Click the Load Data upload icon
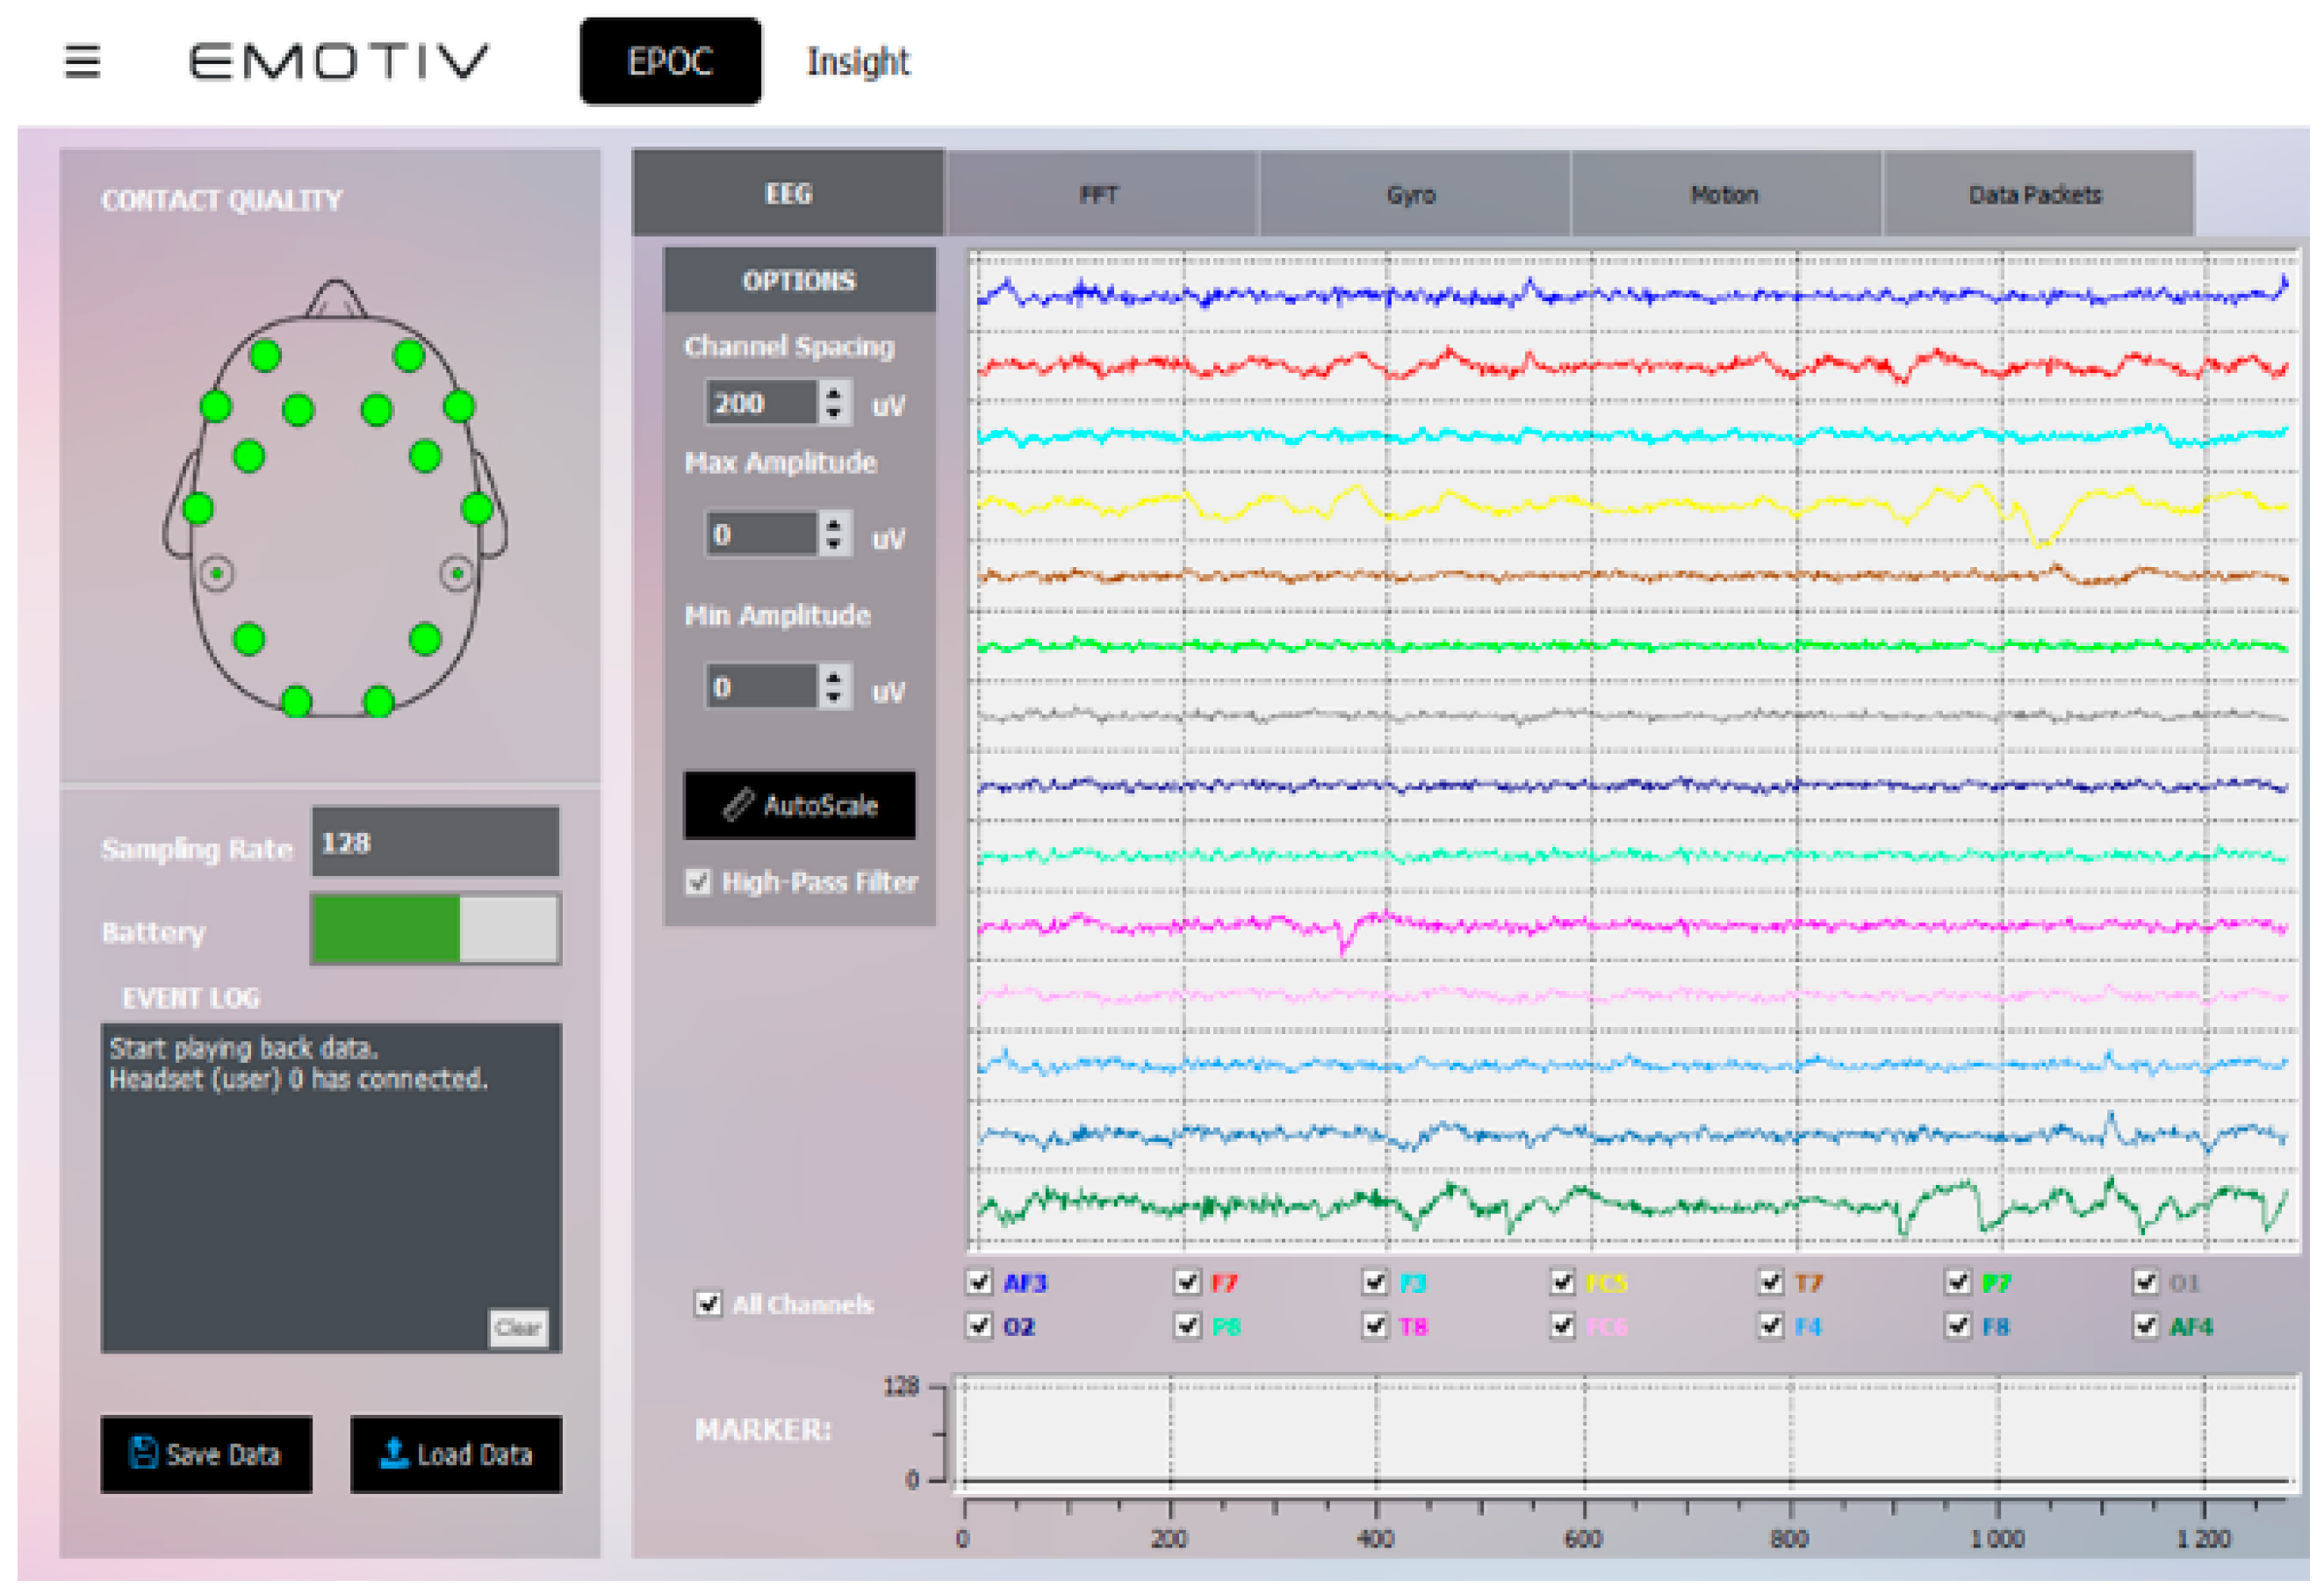Image resolution: width=2324 pixels, height=1594 pixels. (395, 1455)
